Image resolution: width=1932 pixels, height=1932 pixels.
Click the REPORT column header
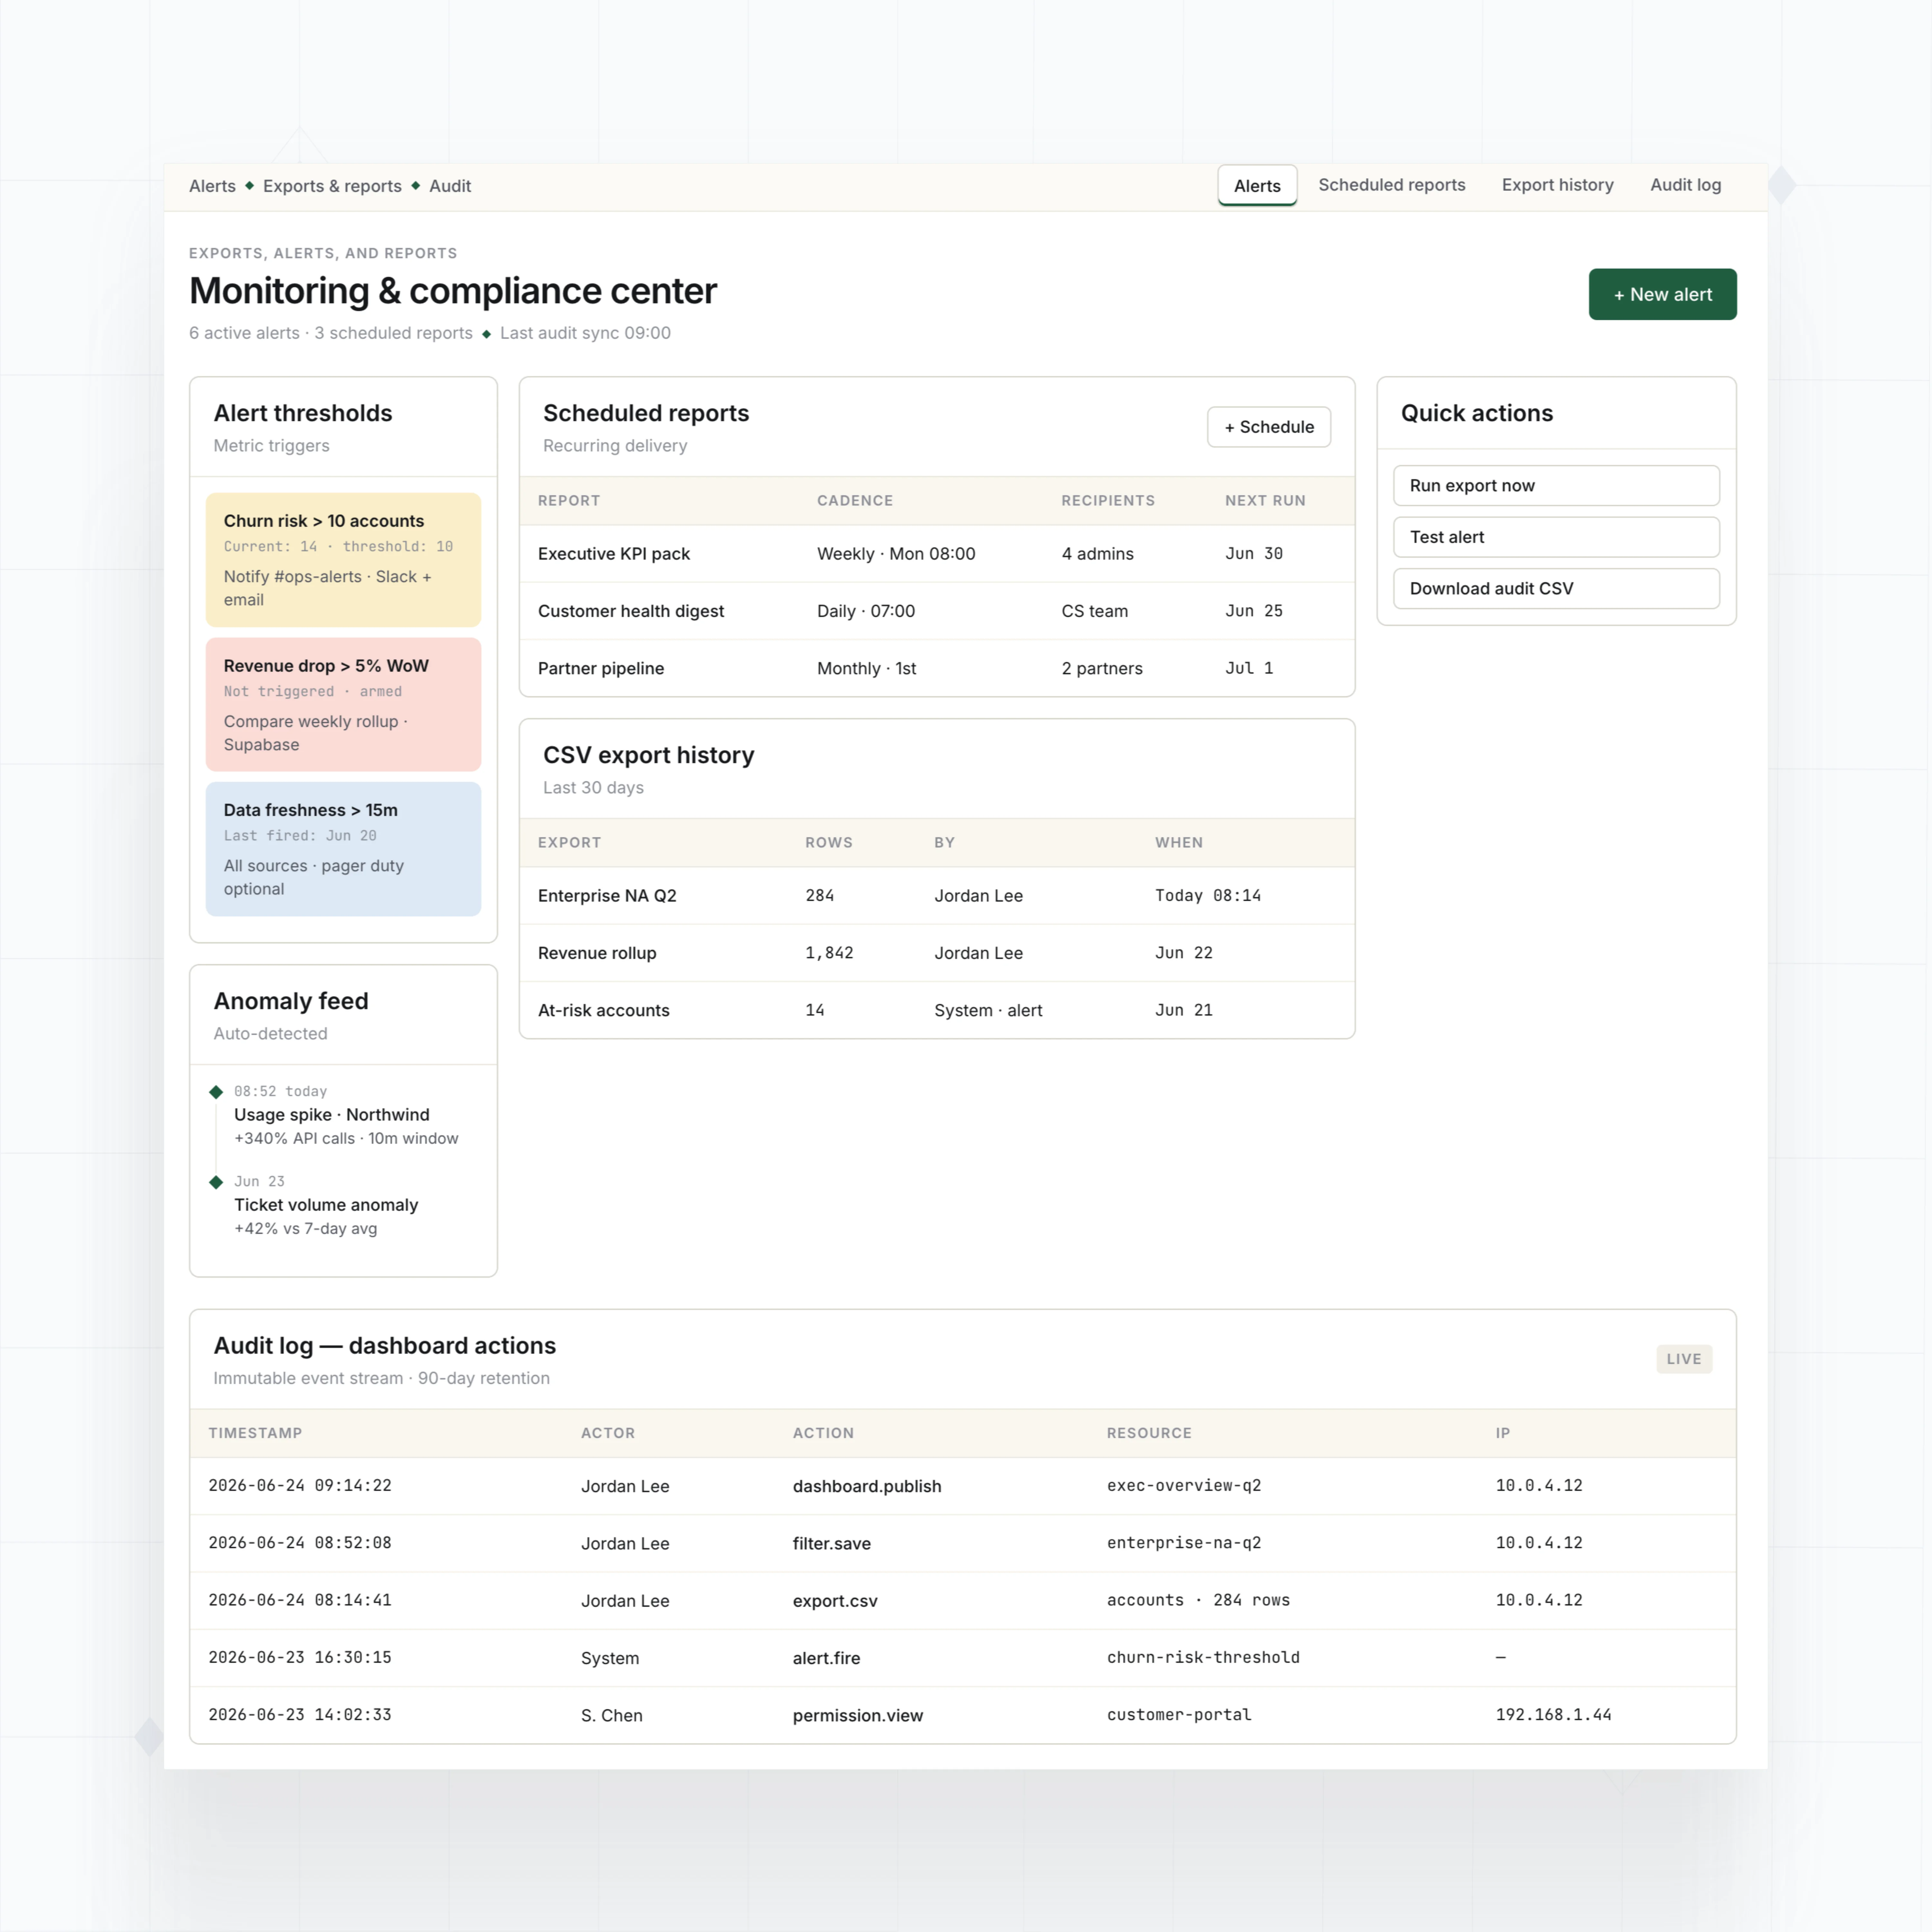click(569, 501)
